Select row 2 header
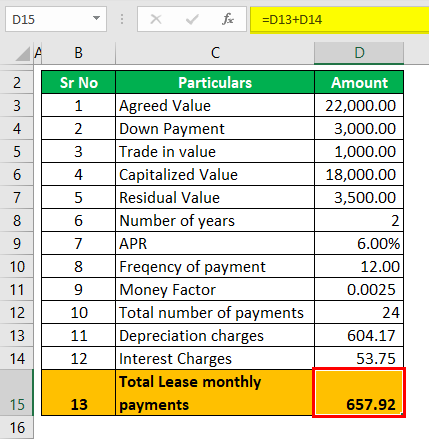The image size is (429, 439). [x=17, y=82]
